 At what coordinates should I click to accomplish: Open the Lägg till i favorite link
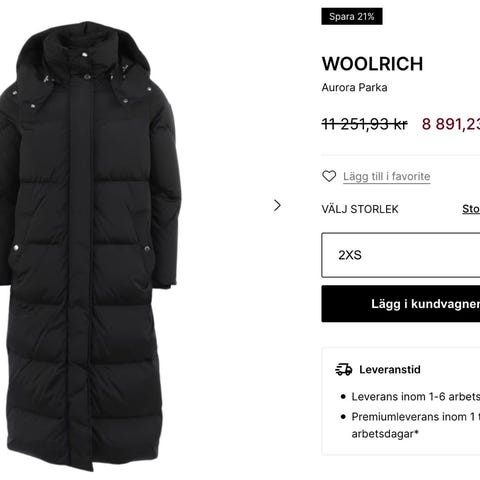point(387,176)
